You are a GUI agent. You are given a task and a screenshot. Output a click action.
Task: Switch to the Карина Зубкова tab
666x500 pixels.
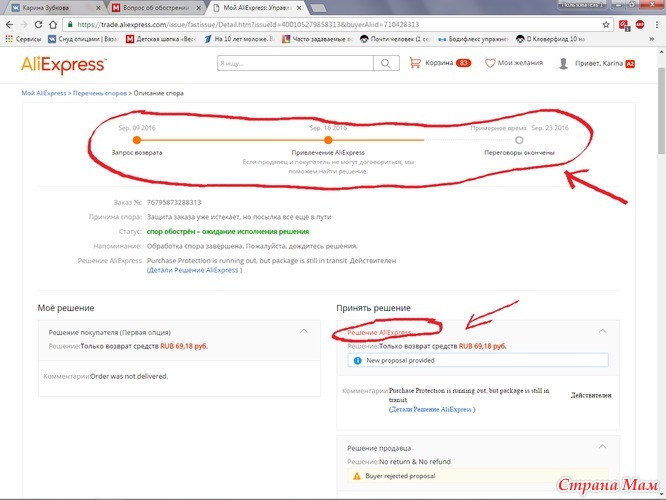pos(55,8)
